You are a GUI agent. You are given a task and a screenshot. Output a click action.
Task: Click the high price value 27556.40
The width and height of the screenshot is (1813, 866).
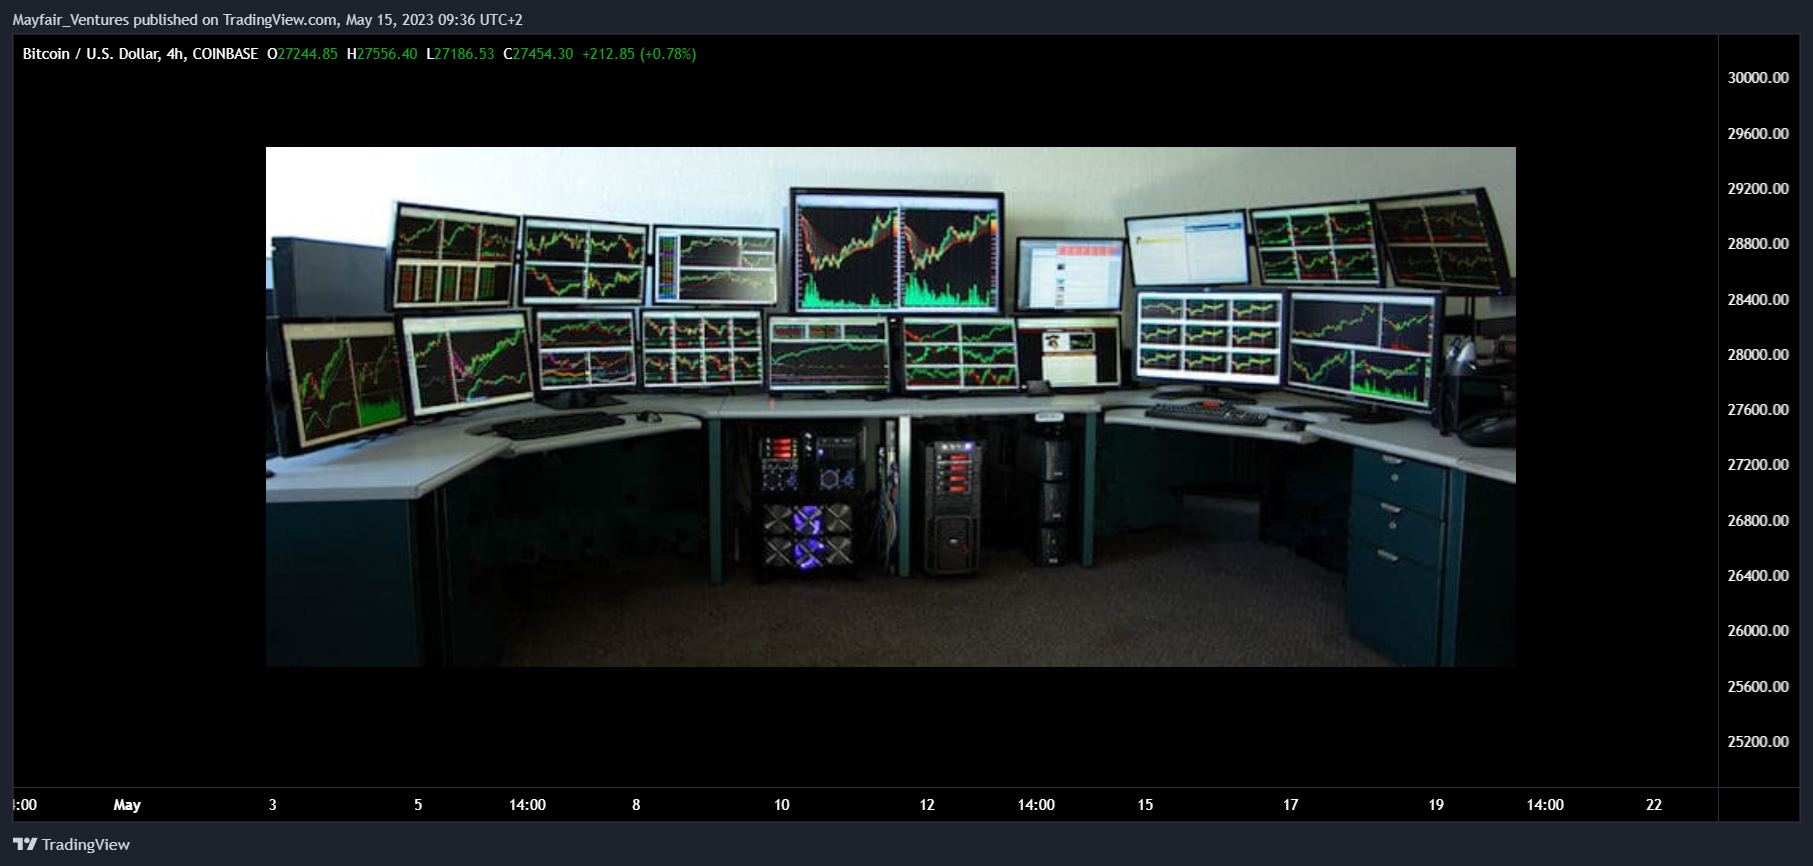[x=387, y=54]
